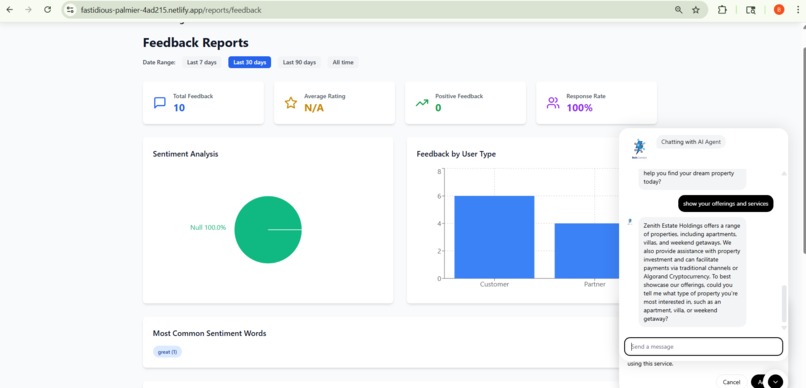
Task: Click the Positive Feedback trend arrow icon
Action: click(422, 103)
